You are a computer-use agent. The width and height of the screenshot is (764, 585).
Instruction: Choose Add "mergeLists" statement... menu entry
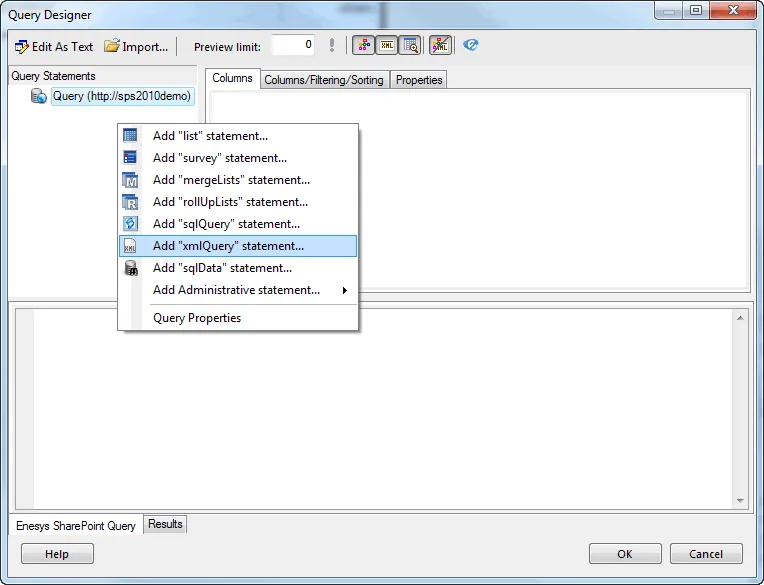tap(238, 180)
